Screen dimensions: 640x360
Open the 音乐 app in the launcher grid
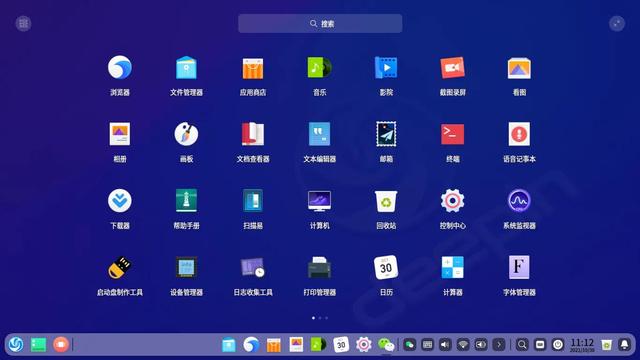click(x=320, y=68)
